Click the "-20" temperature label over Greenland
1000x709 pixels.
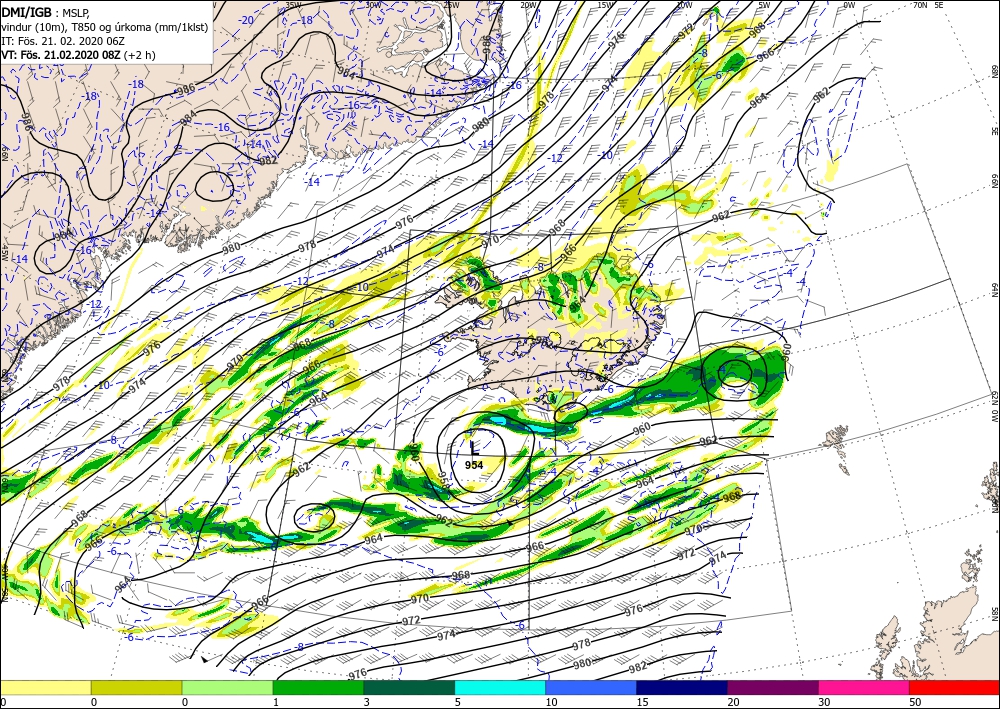[x=246, y=20]
